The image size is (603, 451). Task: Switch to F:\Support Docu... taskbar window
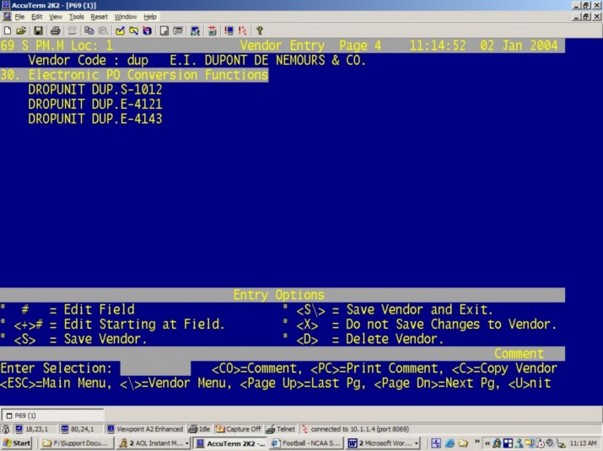click(x=76, y=443)
